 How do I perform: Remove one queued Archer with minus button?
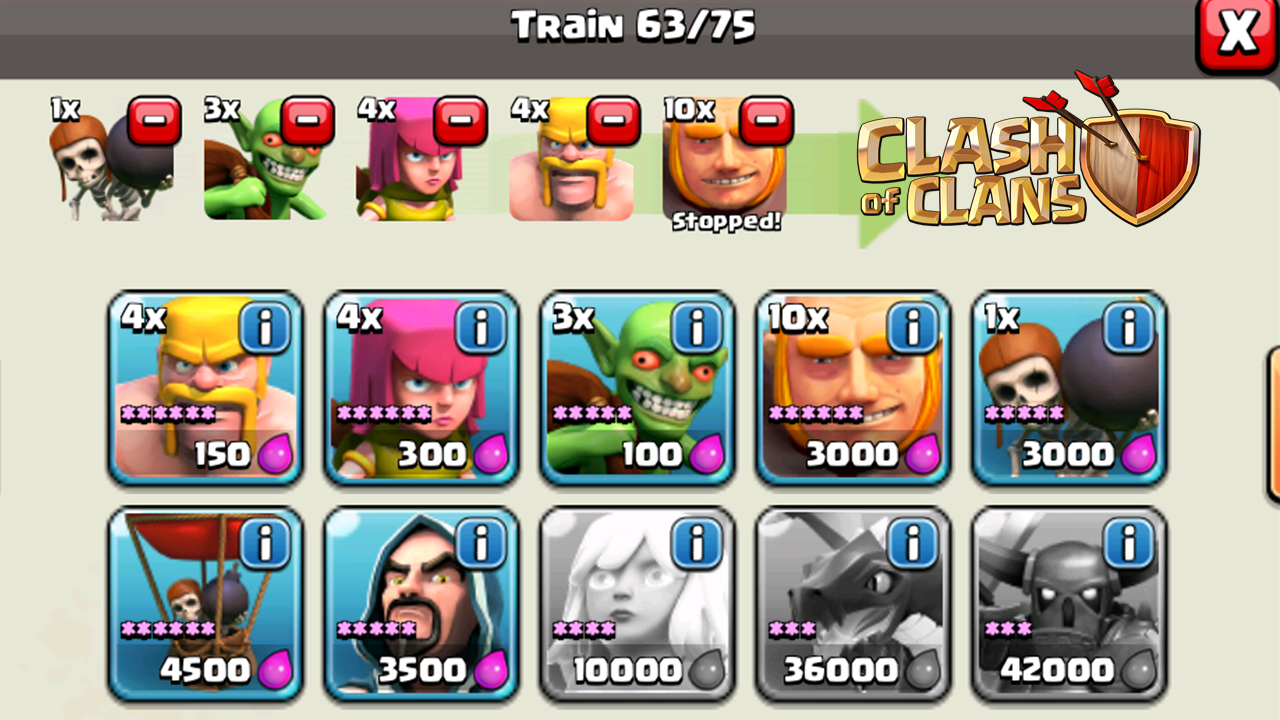click(461, 121)
